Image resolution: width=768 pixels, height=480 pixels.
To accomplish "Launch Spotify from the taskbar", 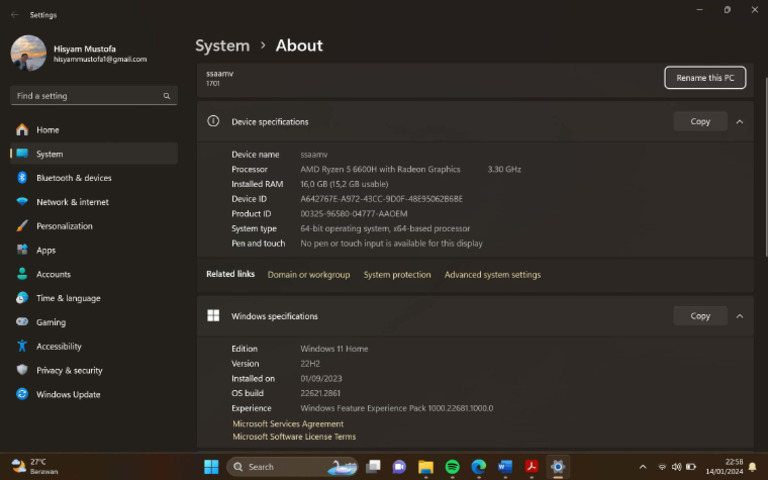I will (452, 467).
